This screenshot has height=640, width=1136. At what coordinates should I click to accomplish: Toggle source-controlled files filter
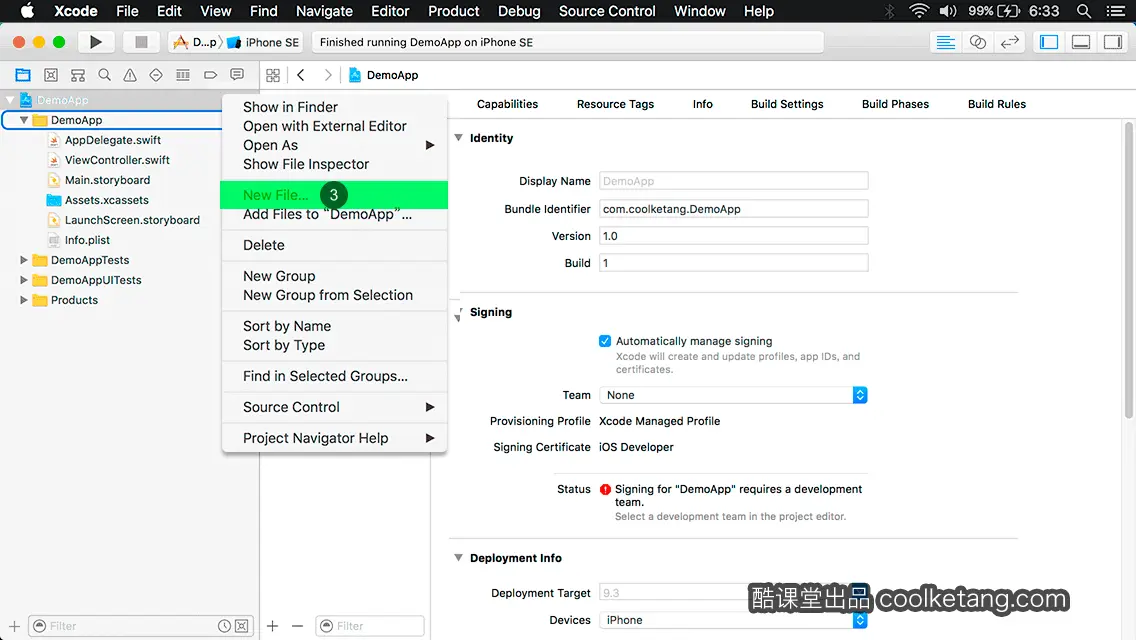pyautogui.click(x=242, y=626)
